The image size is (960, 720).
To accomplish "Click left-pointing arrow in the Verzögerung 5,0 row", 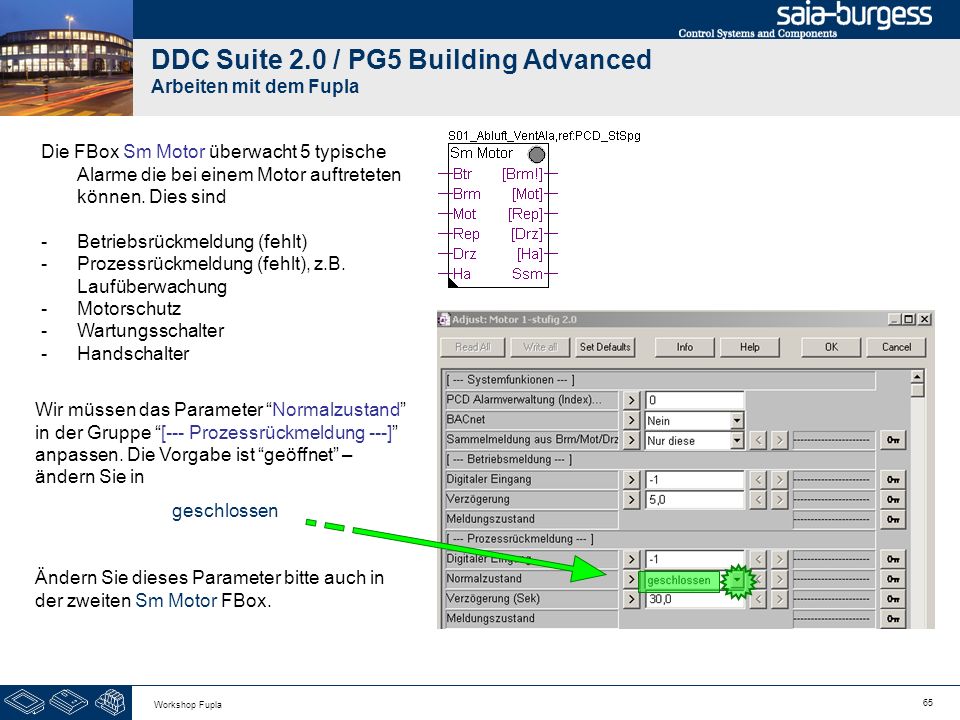I will pos(758,500).
